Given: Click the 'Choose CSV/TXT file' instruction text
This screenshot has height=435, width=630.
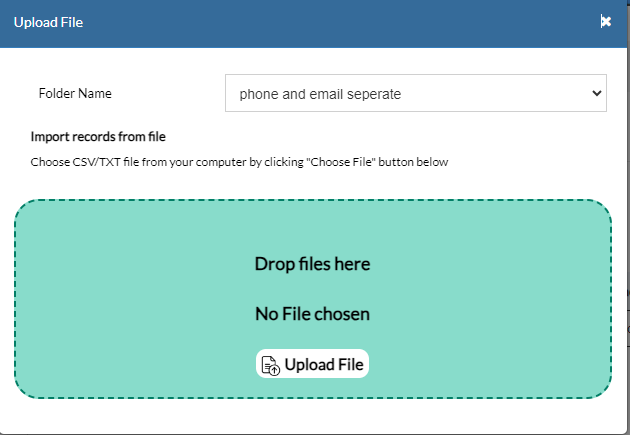Looking at the screenshot, I should pyautogui.click(x=239, y=161).
